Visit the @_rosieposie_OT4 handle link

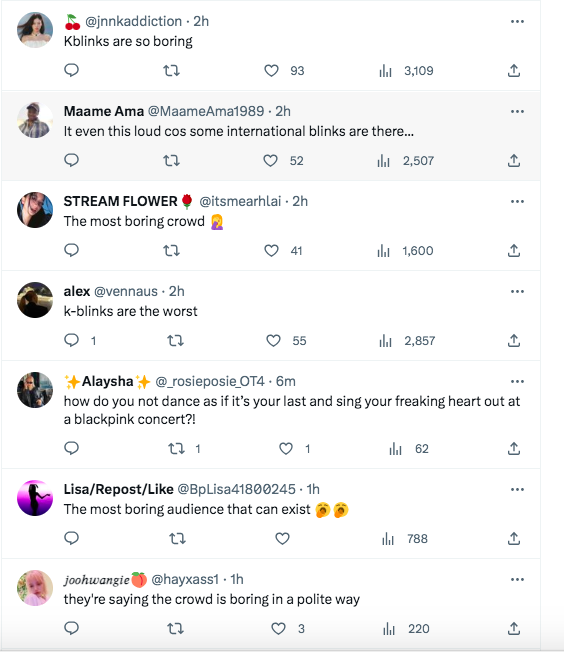click(210, 381)
